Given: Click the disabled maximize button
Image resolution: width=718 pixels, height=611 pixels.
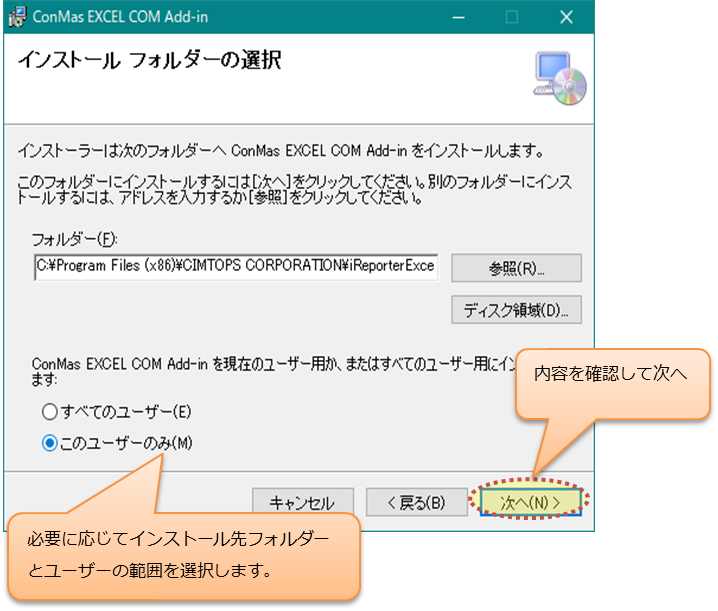Looking at the screenshot, I should [x=512, y=17].
